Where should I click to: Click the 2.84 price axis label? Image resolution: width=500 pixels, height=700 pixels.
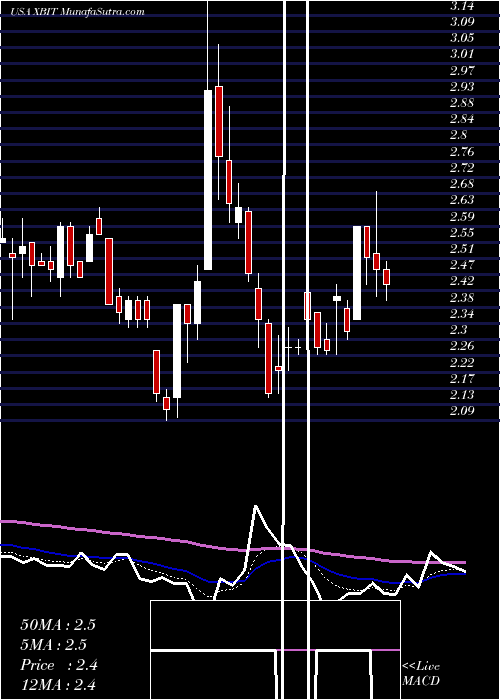[x=462, y=119]
